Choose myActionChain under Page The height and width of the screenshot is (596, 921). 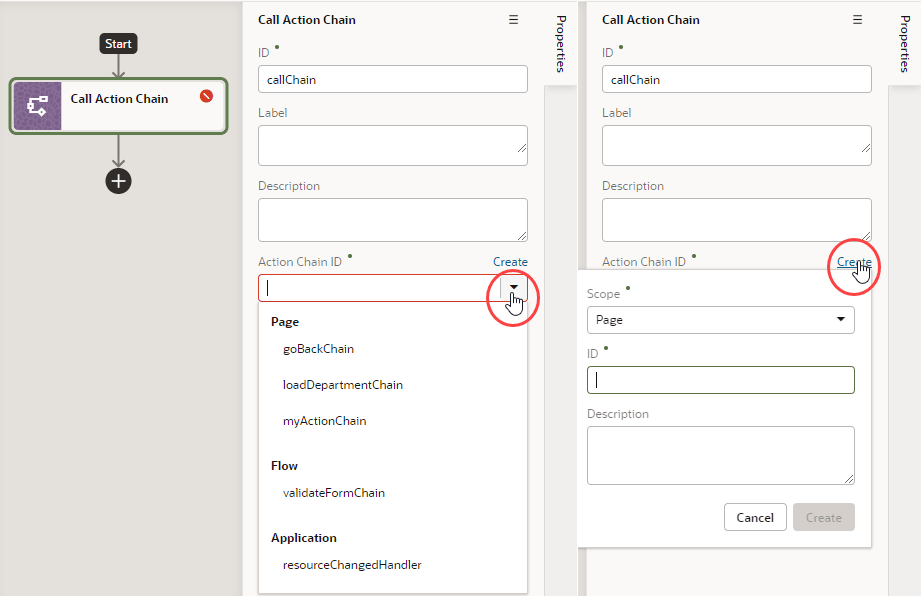(x=324, y=421)
